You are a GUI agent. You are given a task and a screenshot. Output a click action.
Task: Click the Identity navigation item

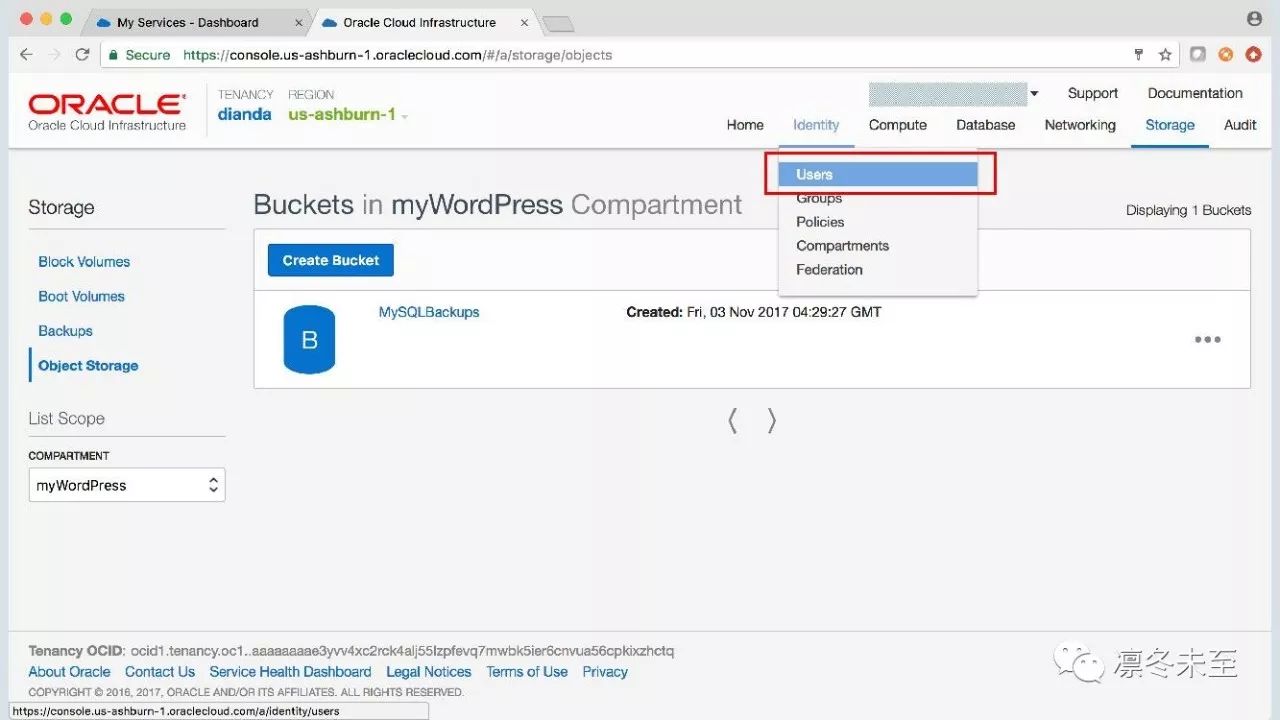tap(816, 125)
